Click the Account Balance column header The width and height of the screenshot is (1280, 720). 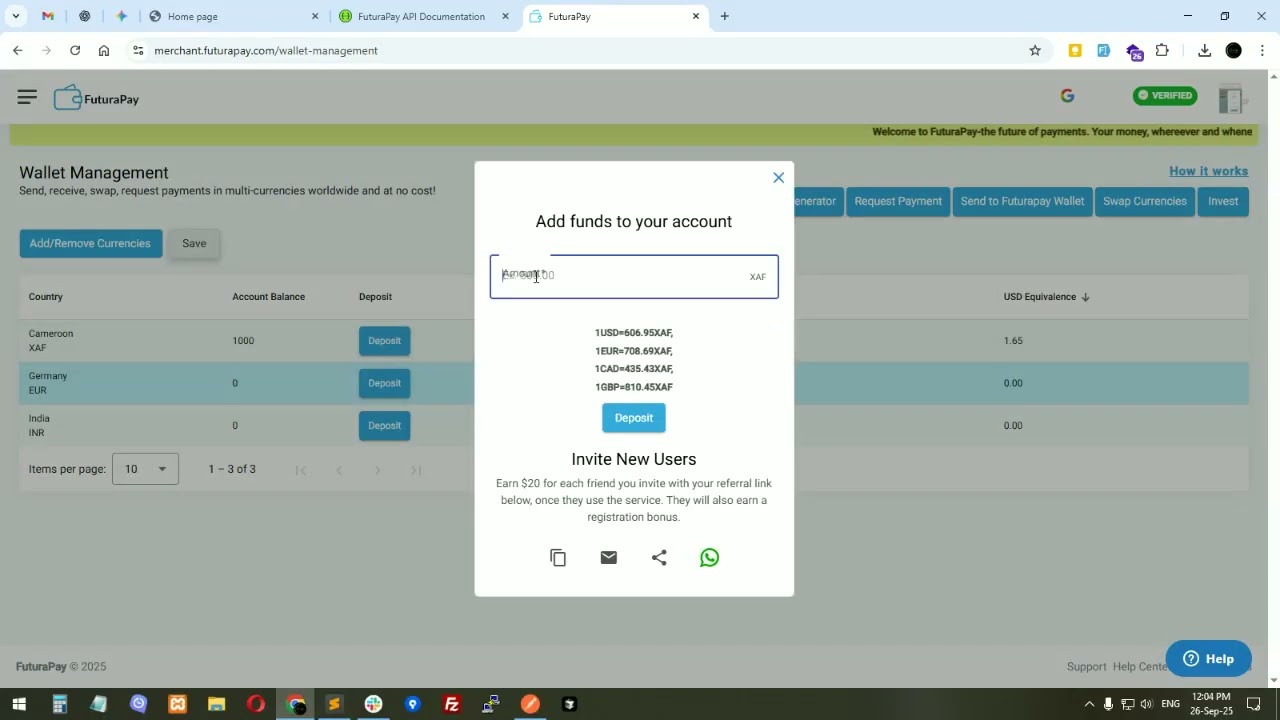click(269, 297)
